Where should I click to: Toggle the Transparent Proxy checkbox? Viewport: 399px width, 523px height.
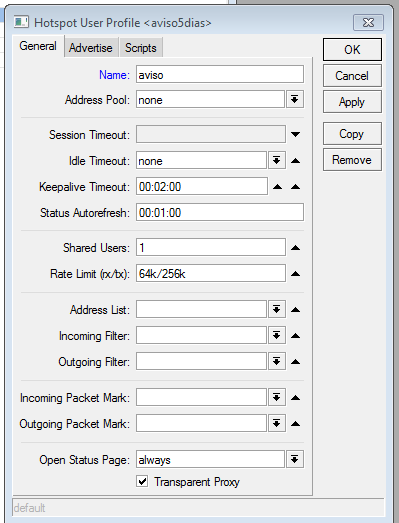142,481
